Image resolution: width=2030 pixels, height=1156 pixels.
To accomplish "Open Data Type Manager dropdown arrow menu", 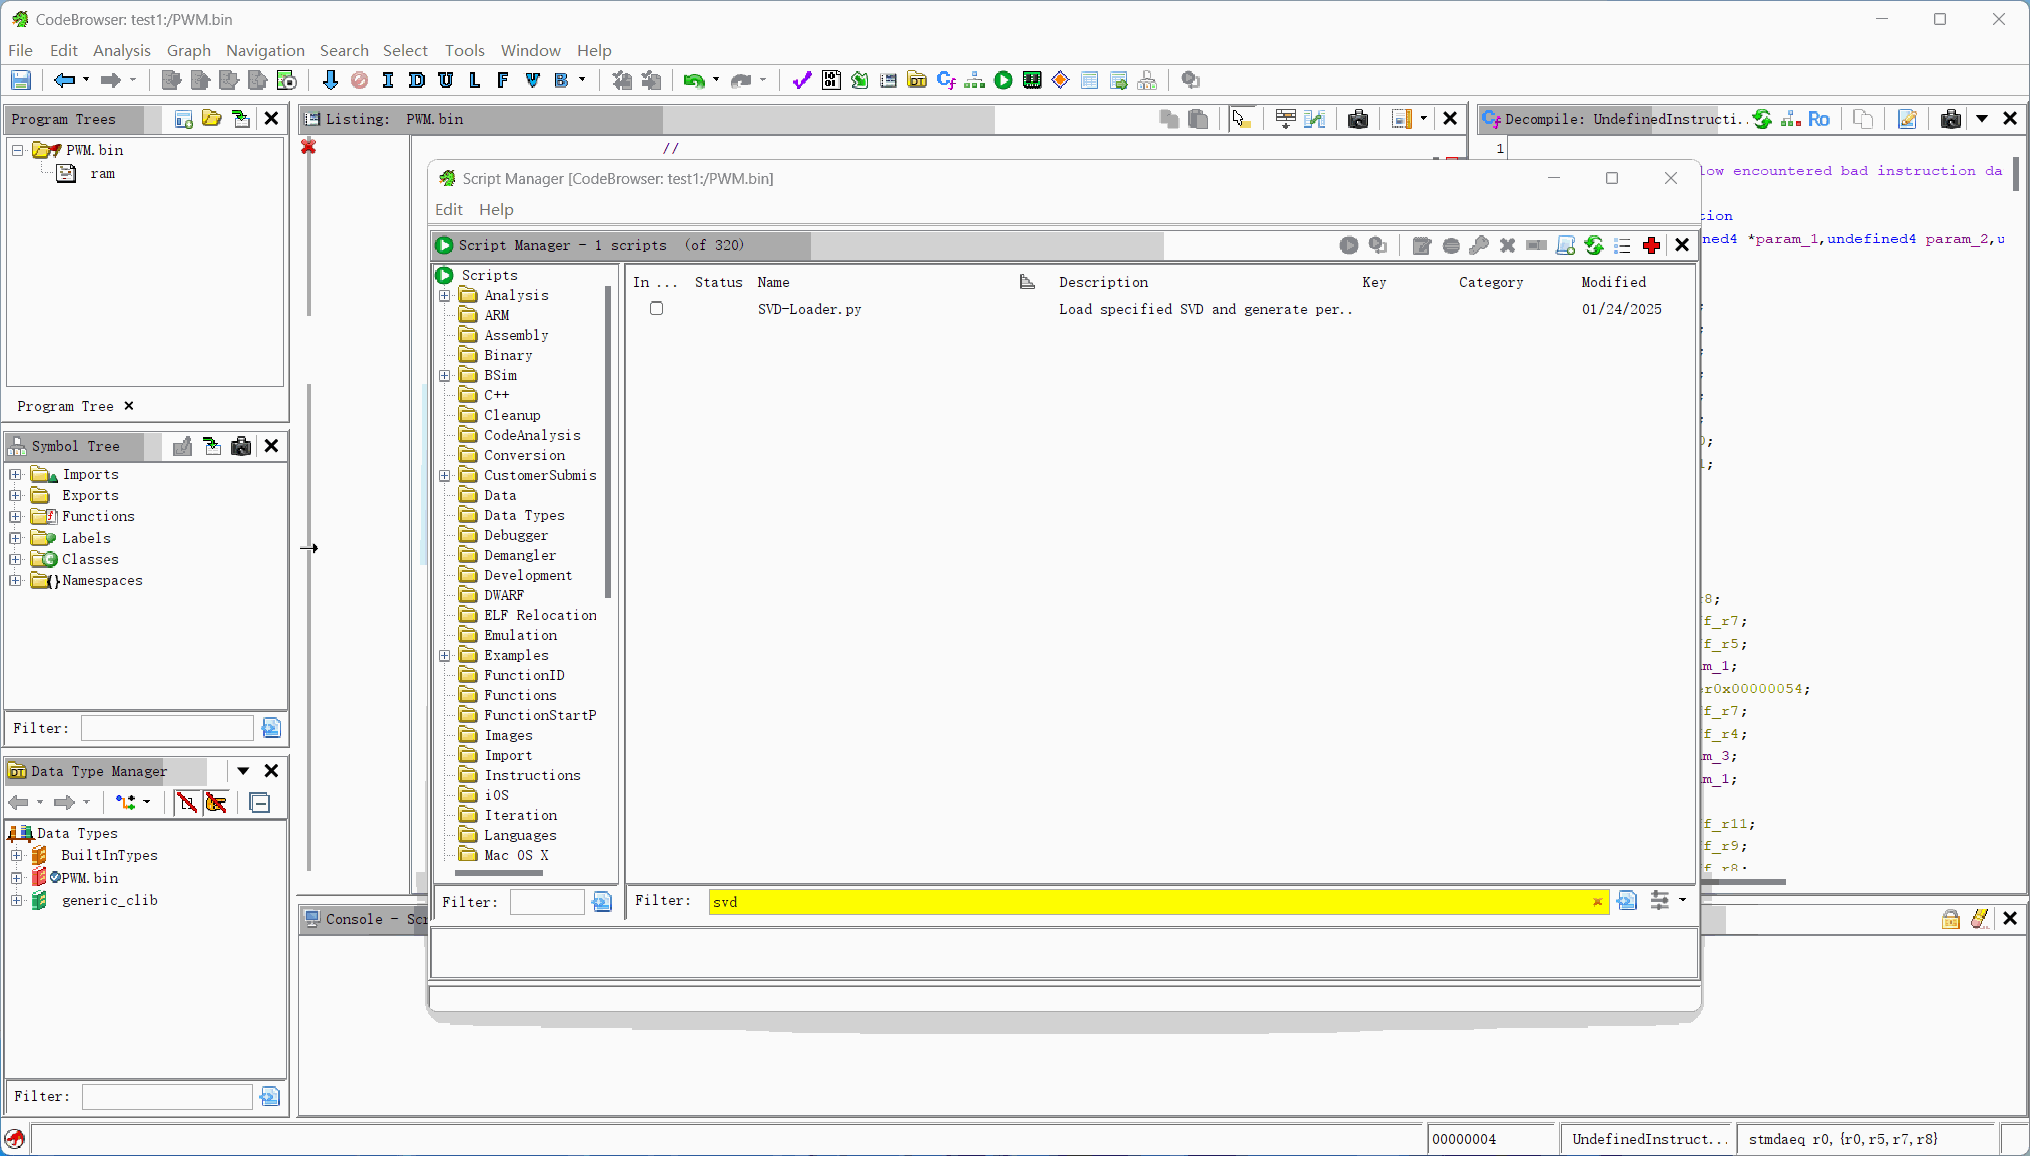I will [243, 771].
